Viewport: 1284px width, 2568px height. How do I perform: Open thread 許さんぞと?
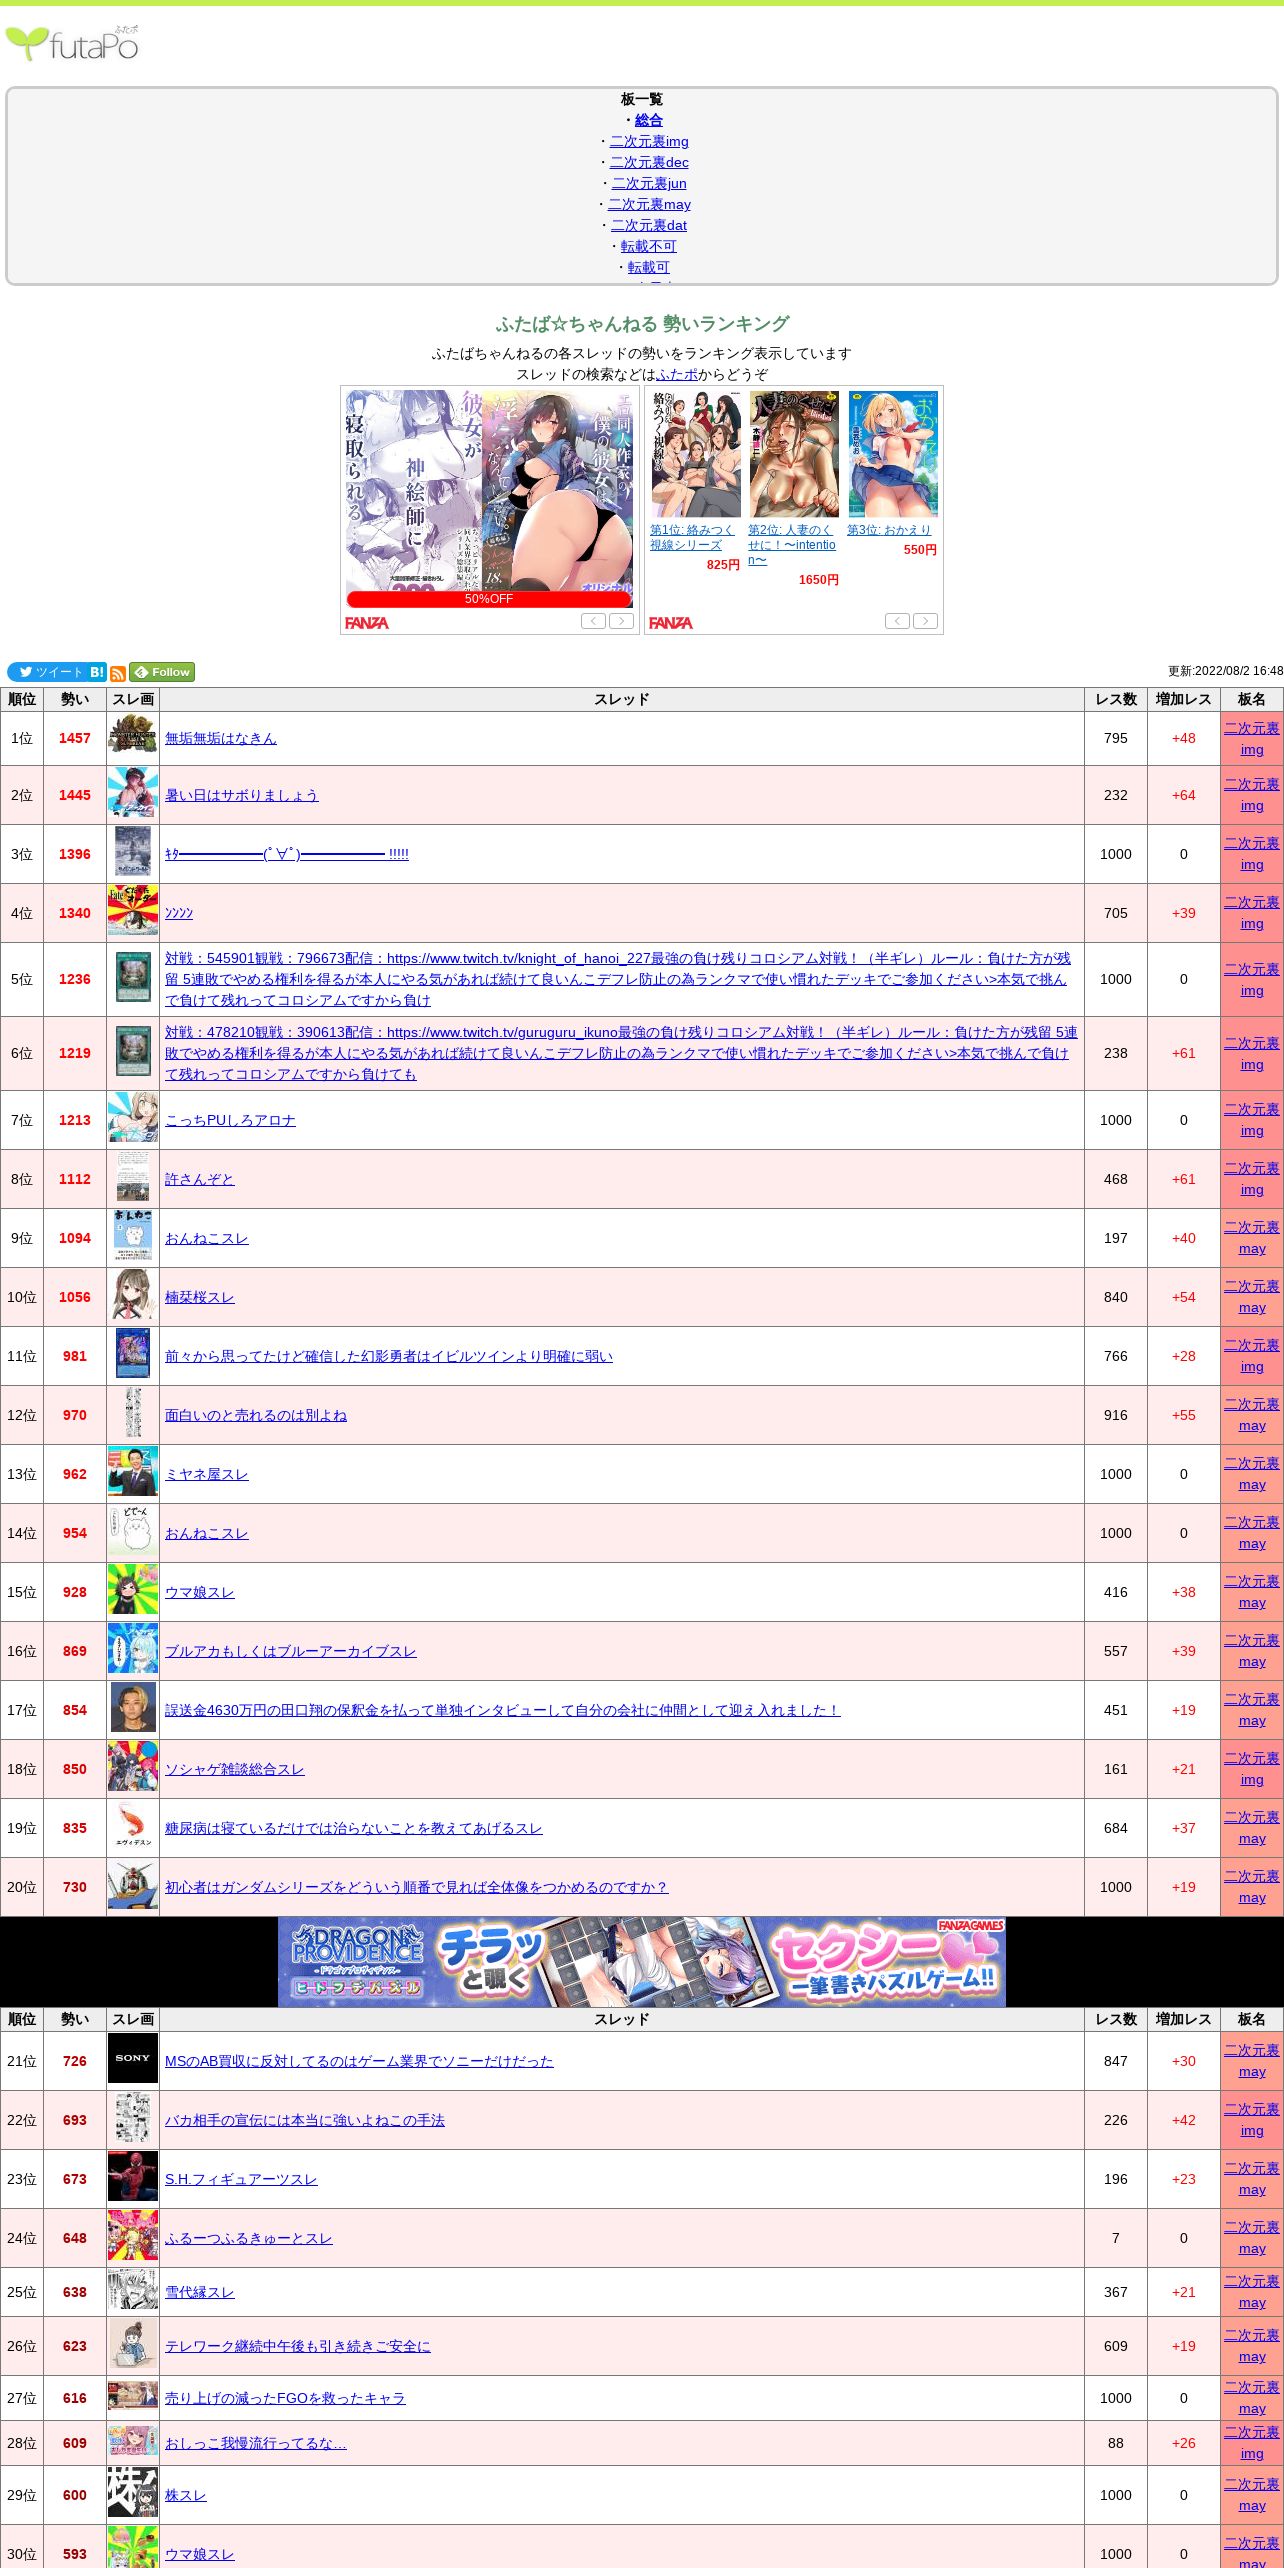click(x=200, y=1179)
